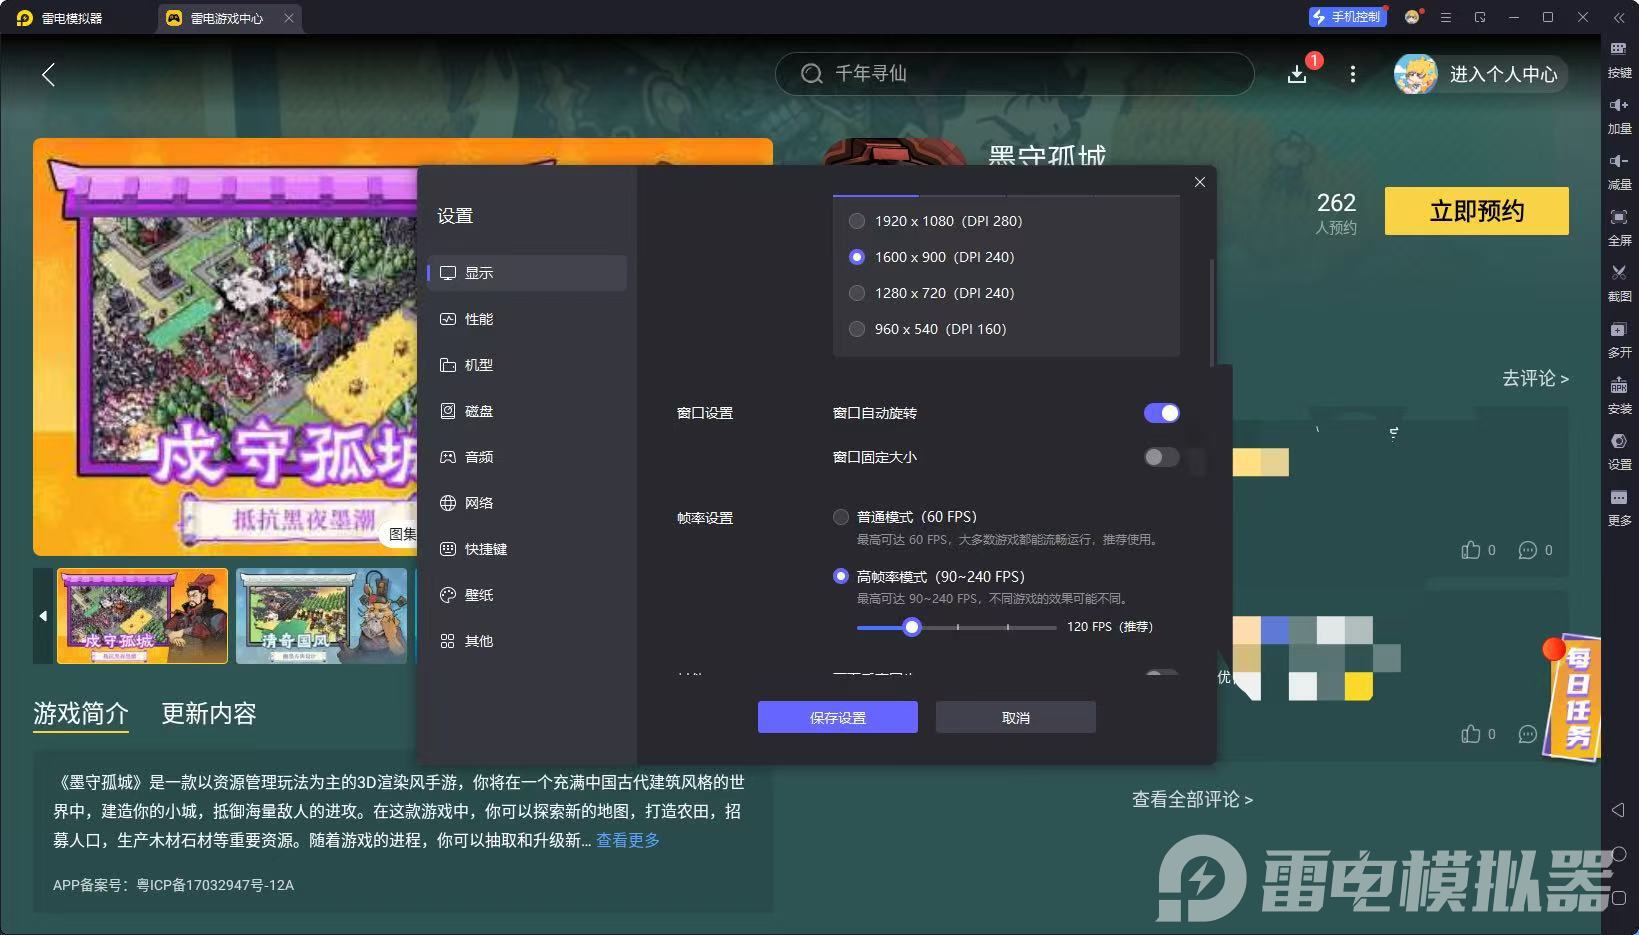Tap the Android recents square in the sidebar
Viewport: 1639px width, 935px height.
(x=1619, y=898)
